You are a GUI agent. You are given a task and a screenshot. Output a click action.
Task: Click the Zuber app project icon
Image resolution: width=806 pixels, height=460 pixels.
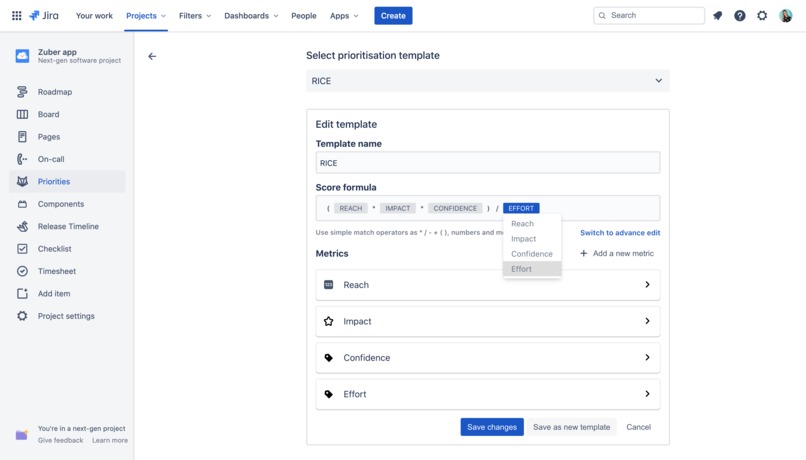pos(22,56)
